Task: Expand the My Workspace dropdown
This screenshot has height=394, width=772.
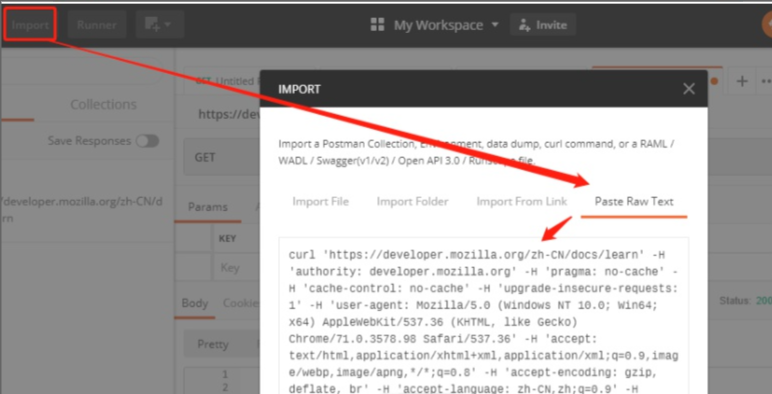Action: click(x=446, y=25)
